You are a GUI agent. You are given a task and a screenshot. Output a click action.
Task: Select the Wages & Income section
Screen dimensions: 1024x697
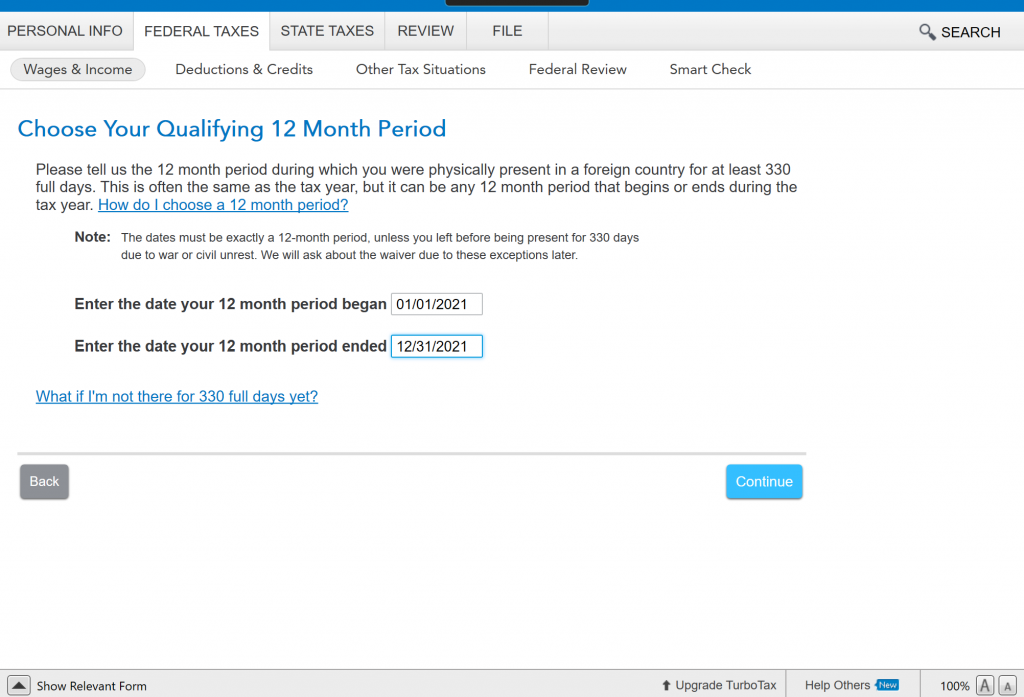point(78,69)
